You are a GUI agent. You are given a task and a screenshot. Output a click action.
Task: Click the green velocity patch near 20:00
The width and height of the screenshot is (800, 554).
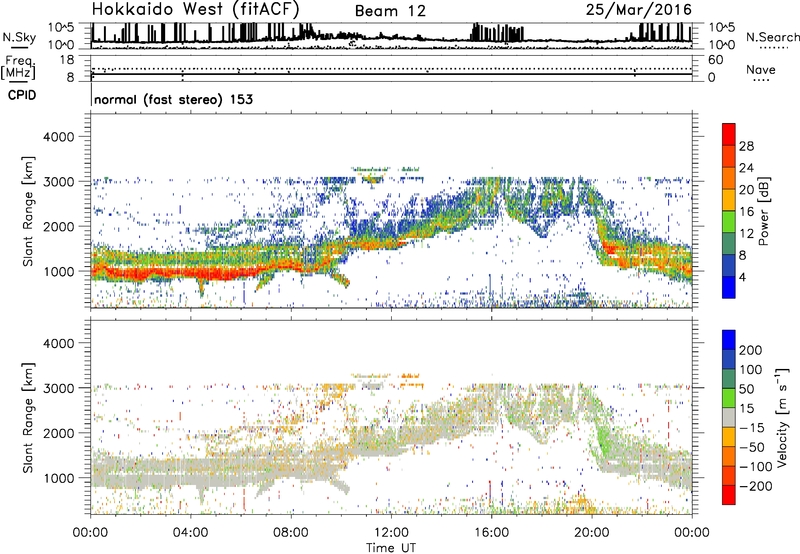[605, 439]
